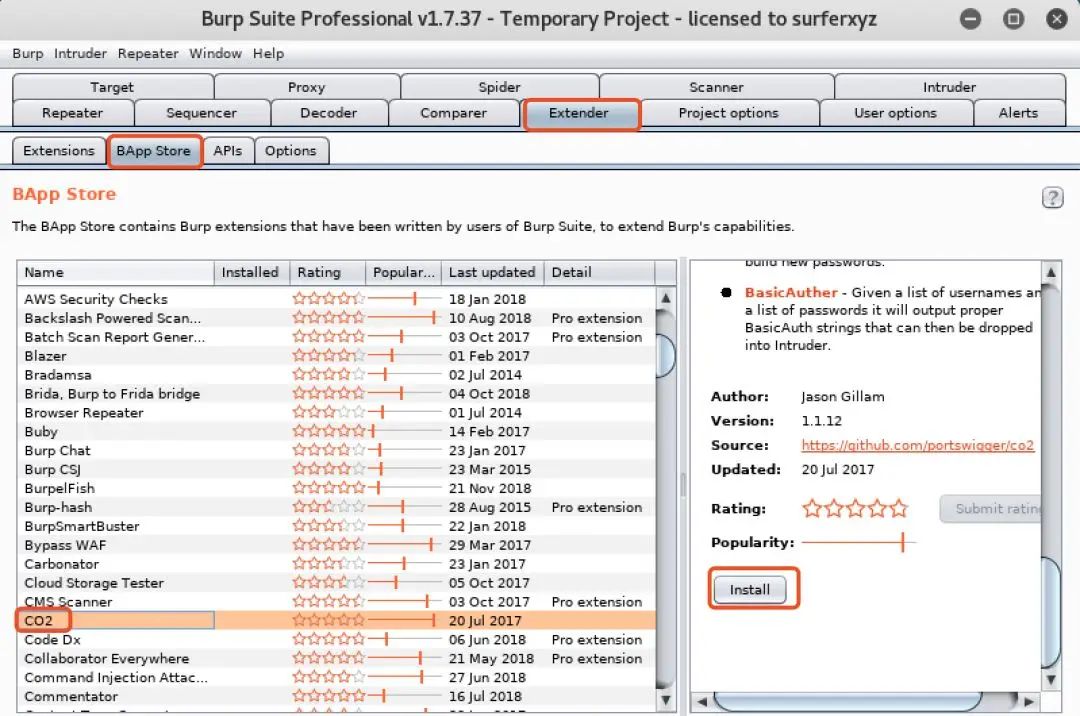The height and width of the screenshot is (716, 1080).
Task: Open the Project options tab
Action: [729, 113]
